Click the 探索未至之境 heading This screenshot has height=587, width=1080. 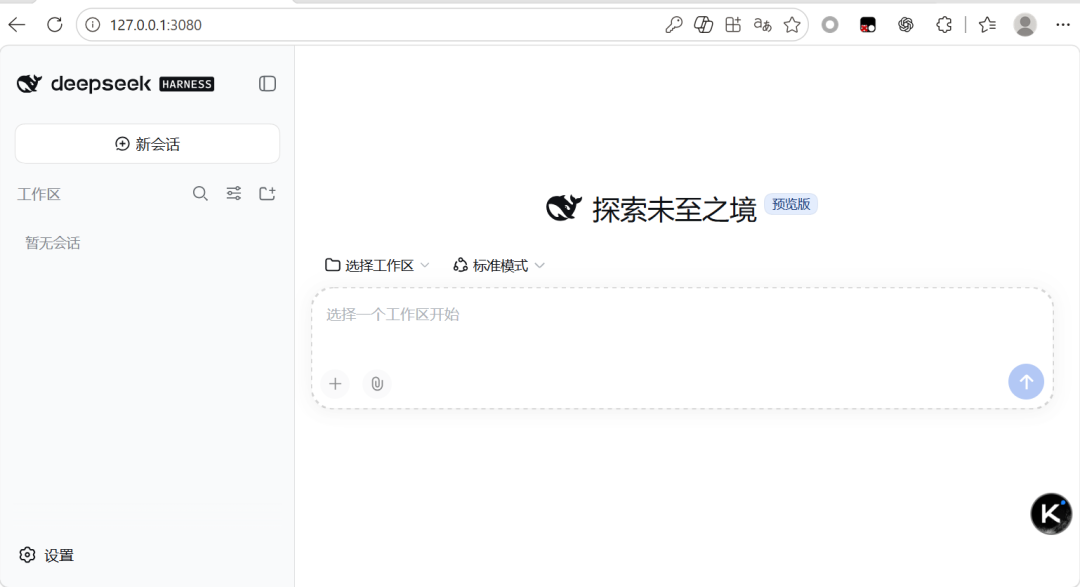click(x=674, y=209)
